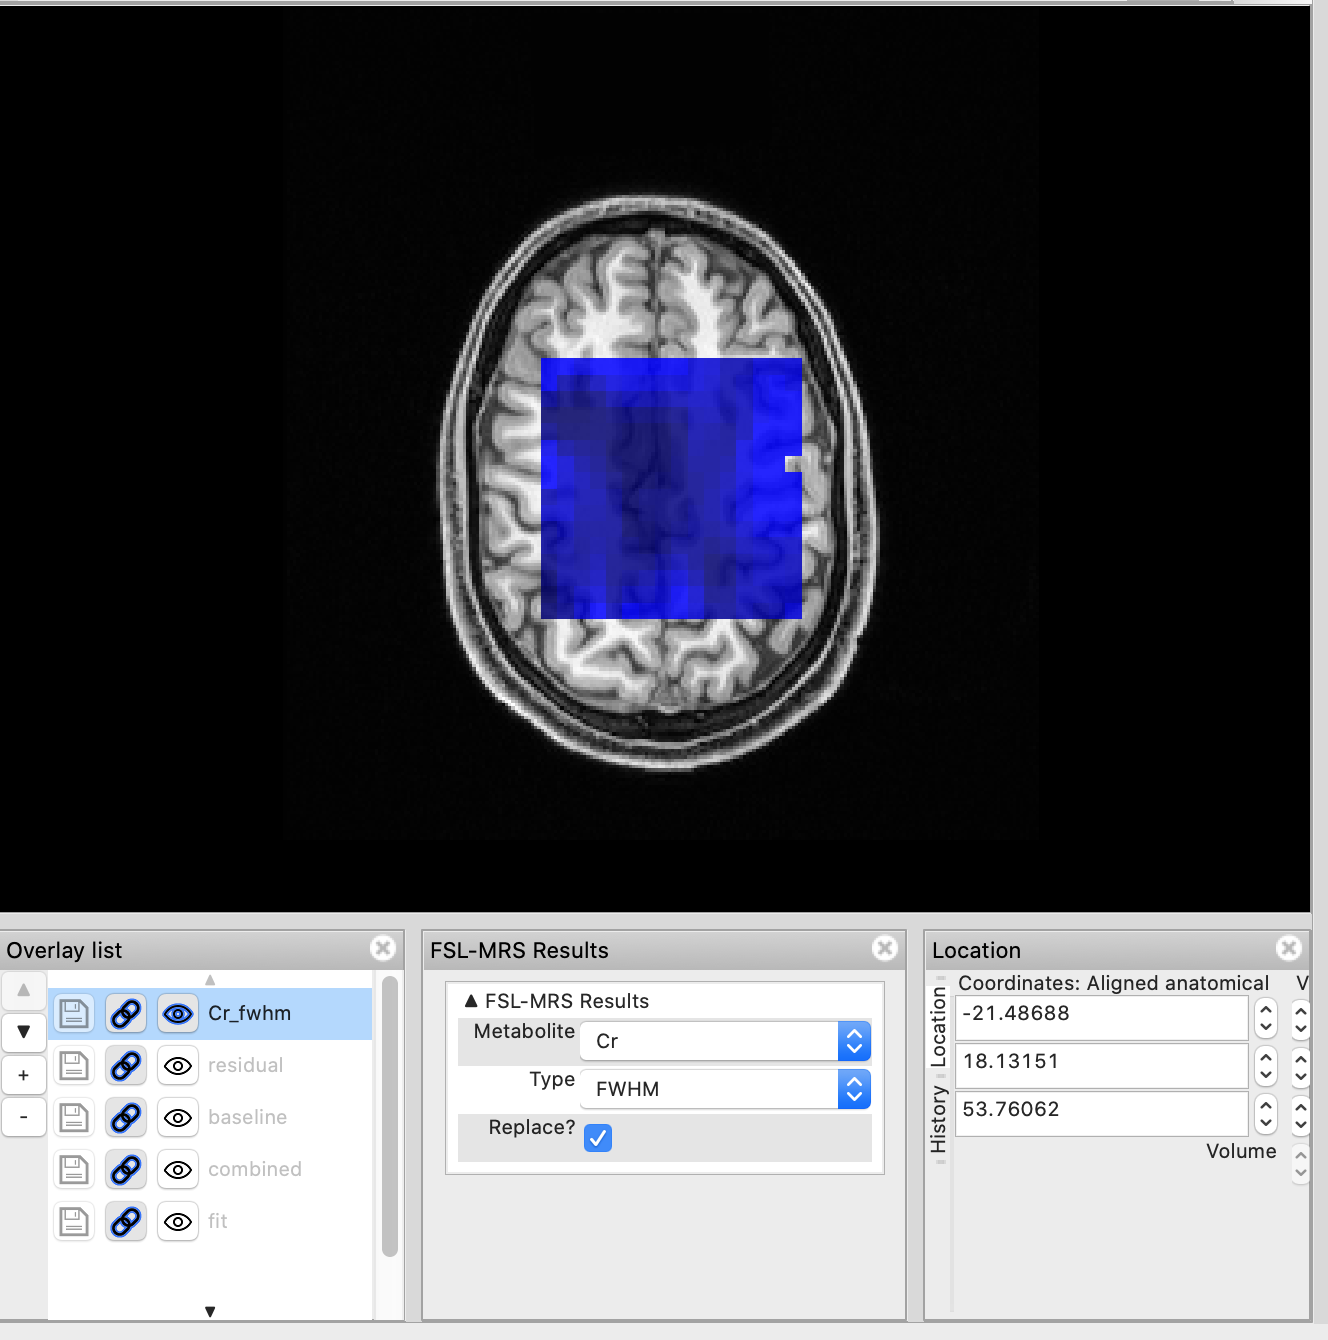Open the Type dropdown showing FWHM
1328x1340 pixels.
724,1089
